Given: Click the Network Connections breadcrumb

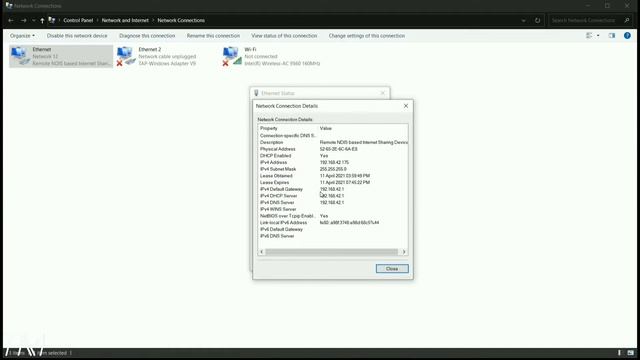Looking at the screenshot, I should click(181, 20).
